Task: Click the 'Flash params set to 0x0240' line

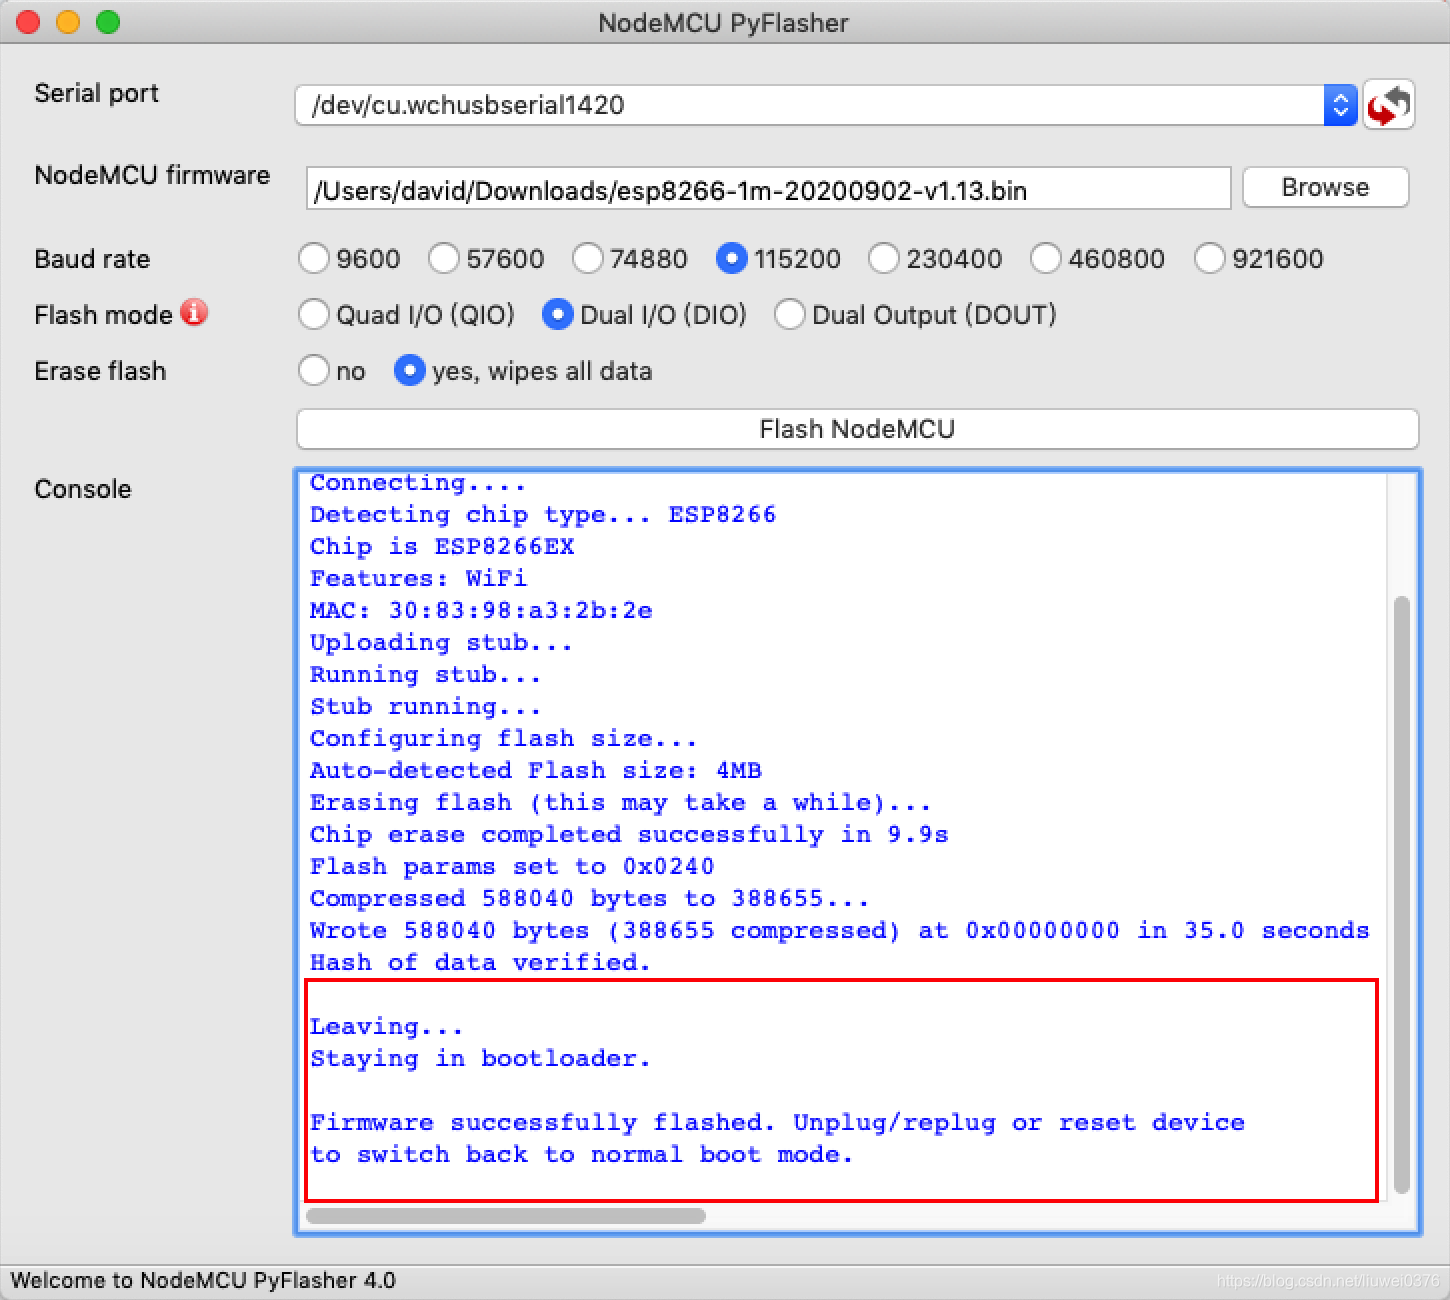Action: pyautogui.click(x=512, y=867)
